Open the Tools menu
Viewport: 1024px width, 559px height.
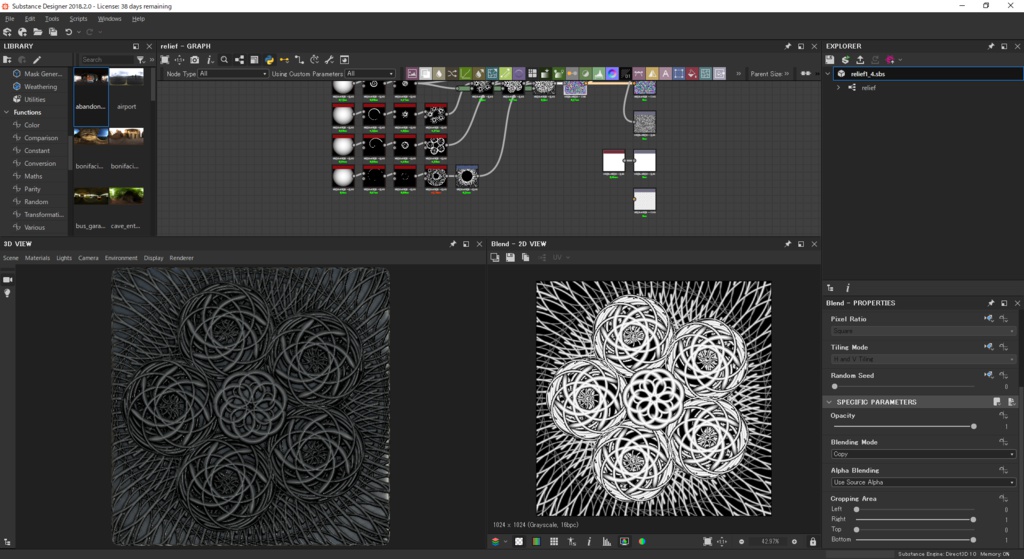coord(52,19)
